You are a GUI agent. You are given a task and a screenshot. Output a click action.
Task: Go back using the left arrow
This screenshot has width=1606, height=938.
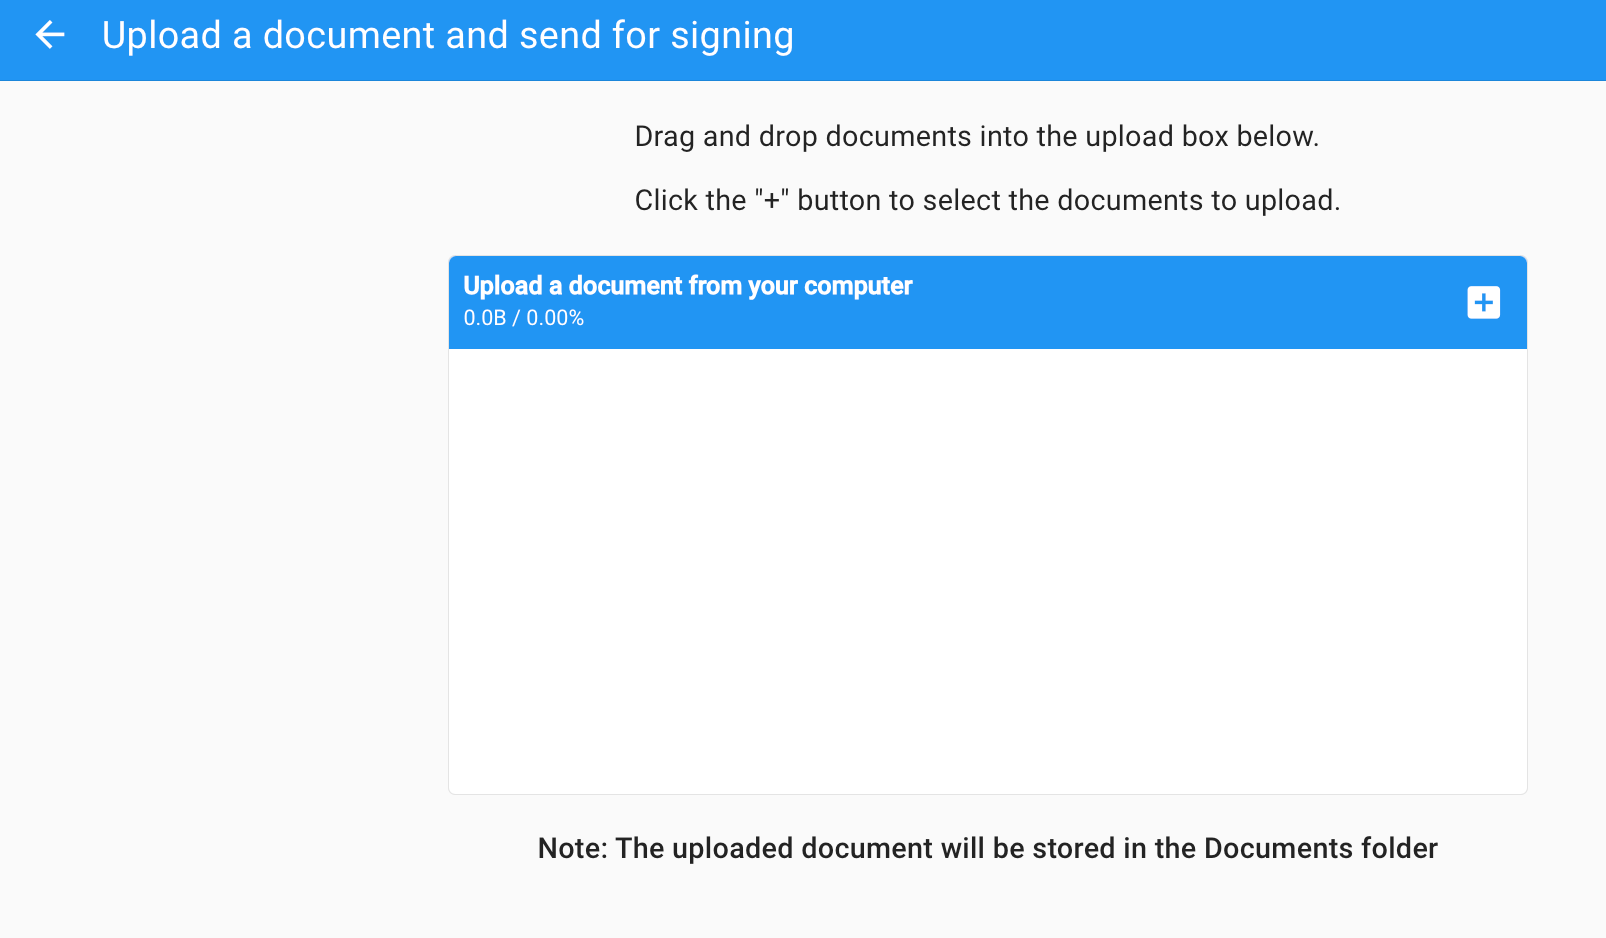coord(50,36)
